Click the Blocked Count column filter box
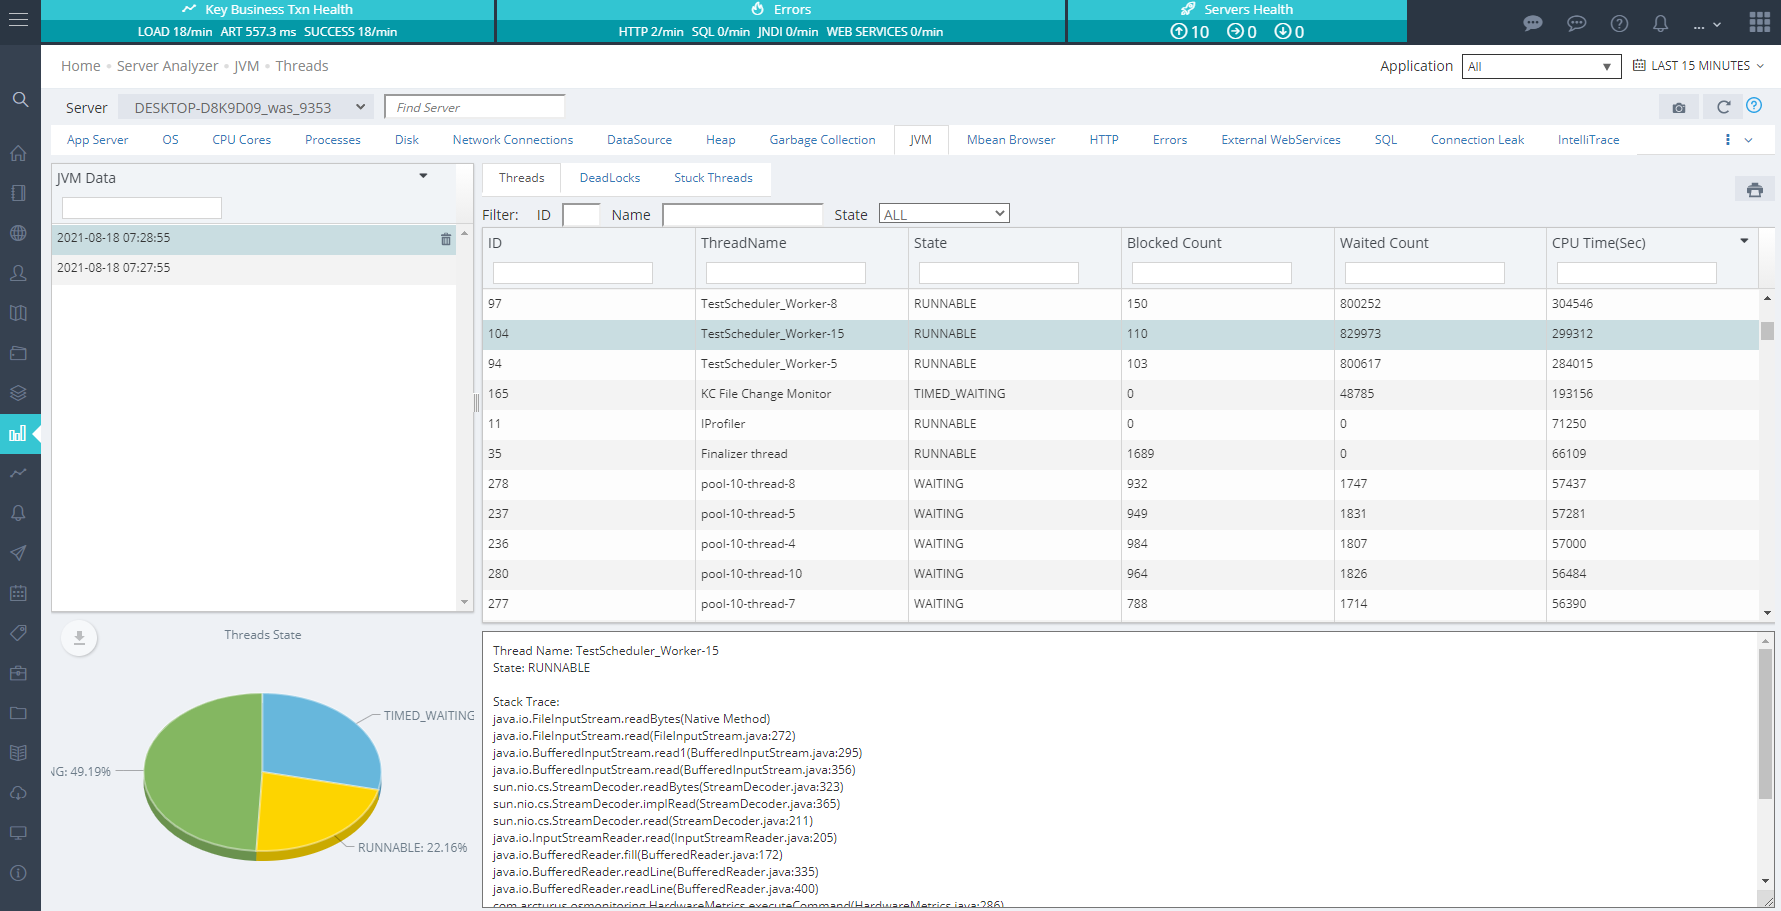Viewport: 1781px width, 911px height. tap(1211, 272)
